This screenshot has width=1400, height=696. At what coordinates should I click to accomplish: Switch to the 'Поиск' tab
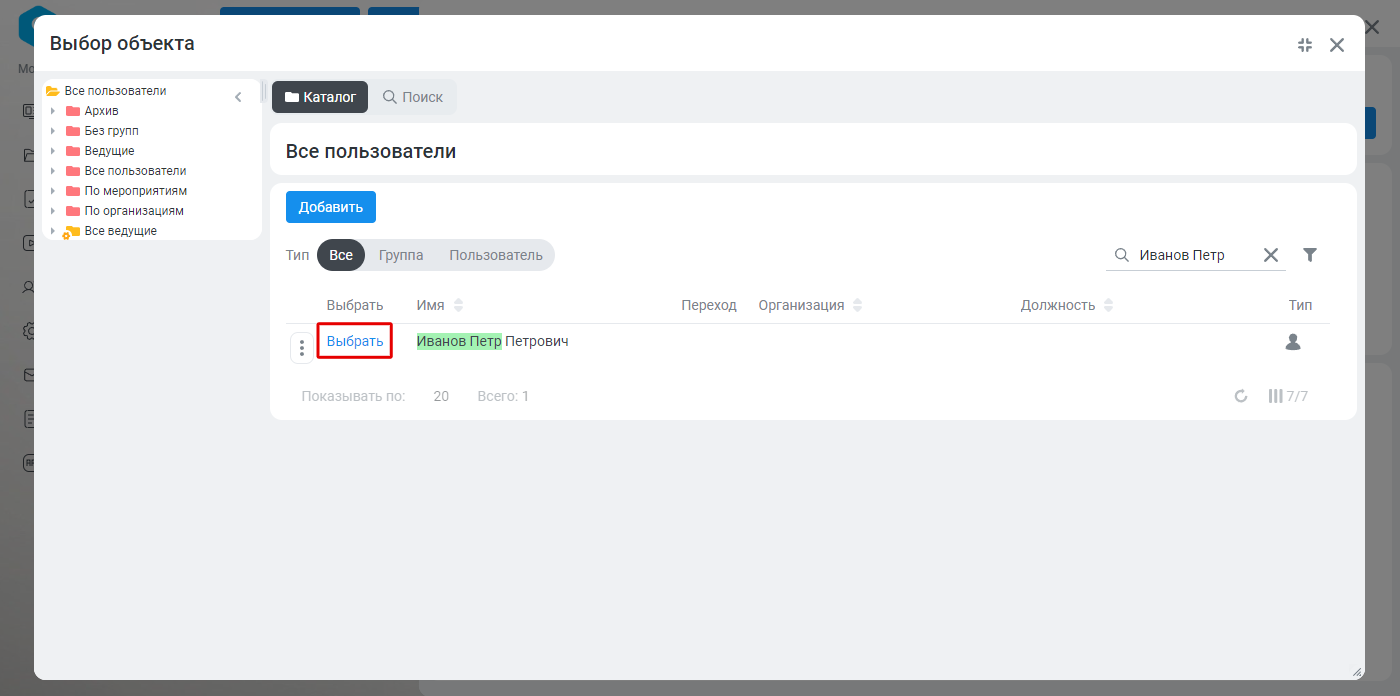[413, 97]
